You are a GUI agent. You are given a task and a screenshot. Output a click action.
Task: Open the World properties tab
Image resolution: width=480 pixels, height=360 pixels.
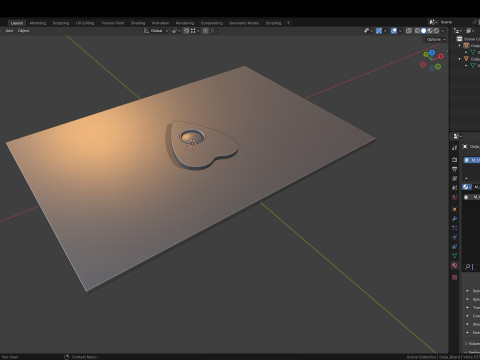[x=454, y=197]
